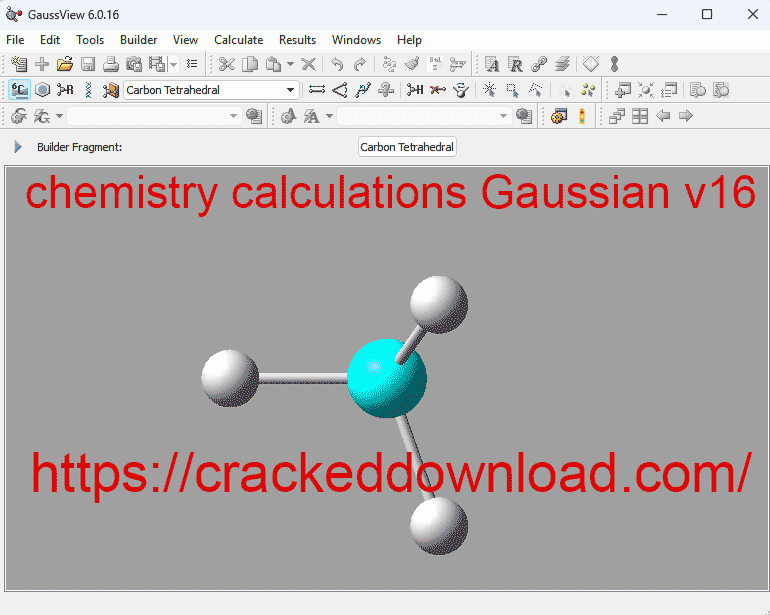Click the Center molecule icon
This screenshot has width=770, height=615.
646,90
